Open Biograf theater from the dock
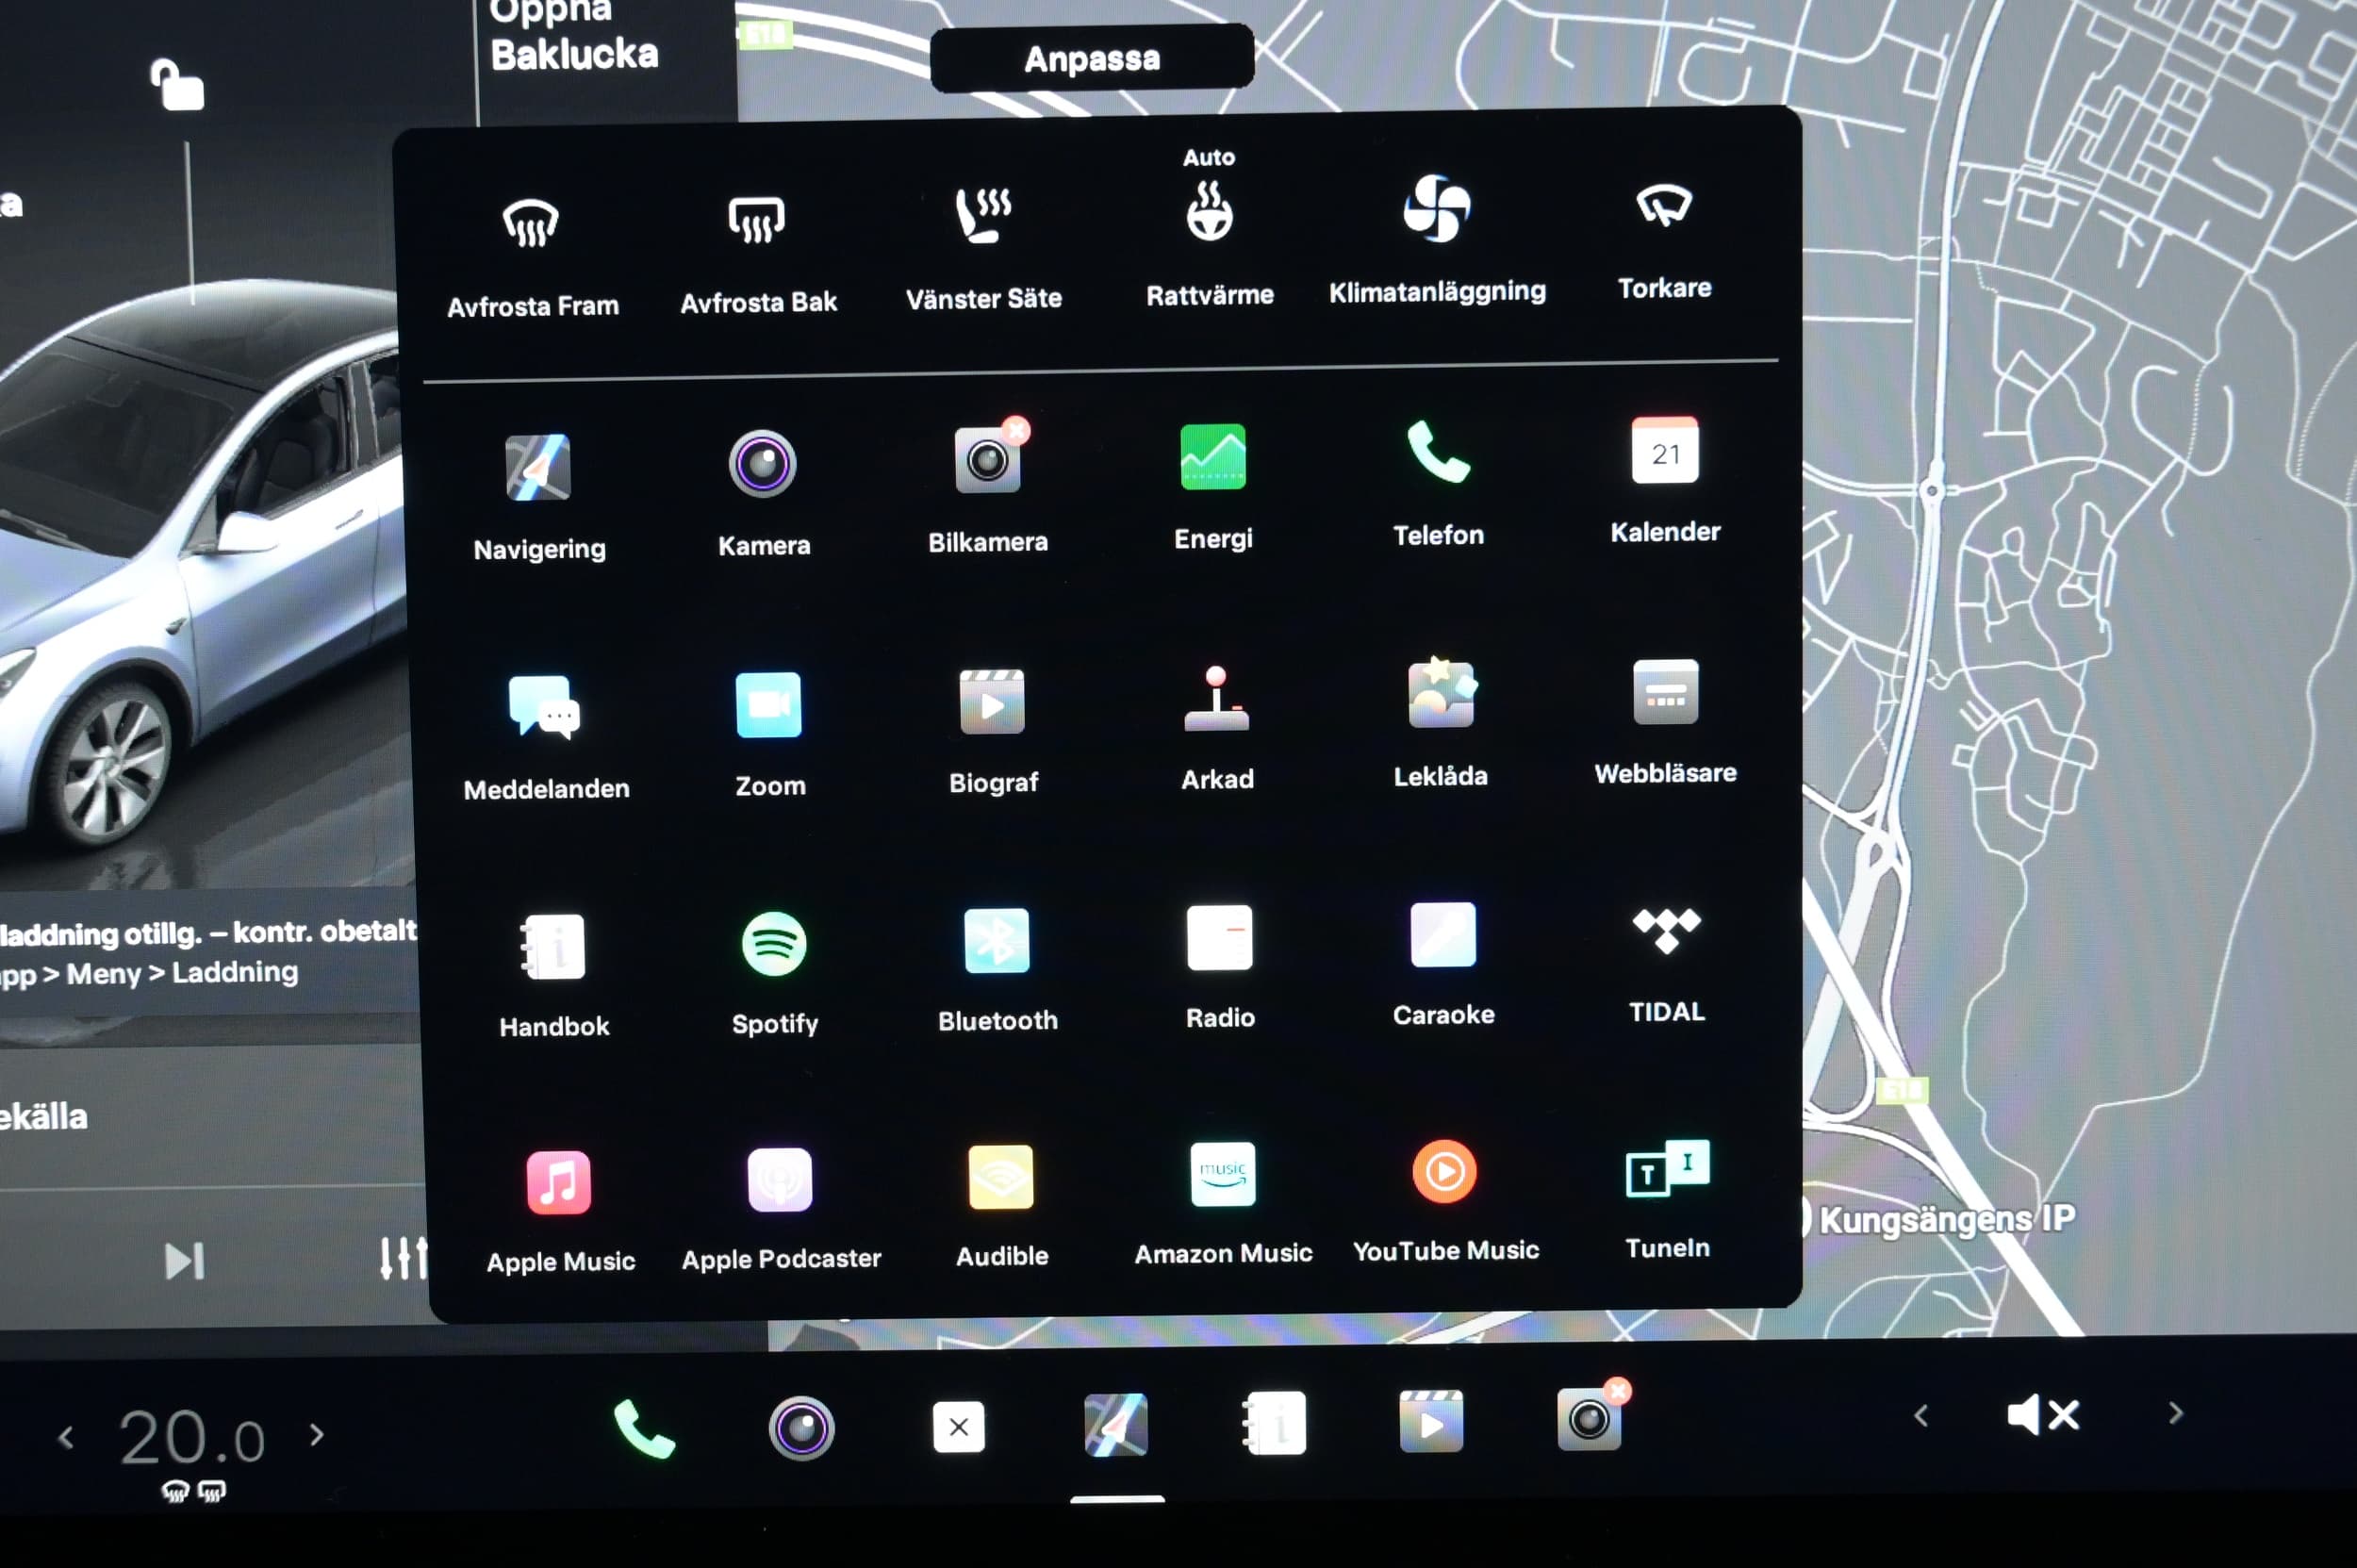The image size is (2357, 1568). coord(1431,1421)
